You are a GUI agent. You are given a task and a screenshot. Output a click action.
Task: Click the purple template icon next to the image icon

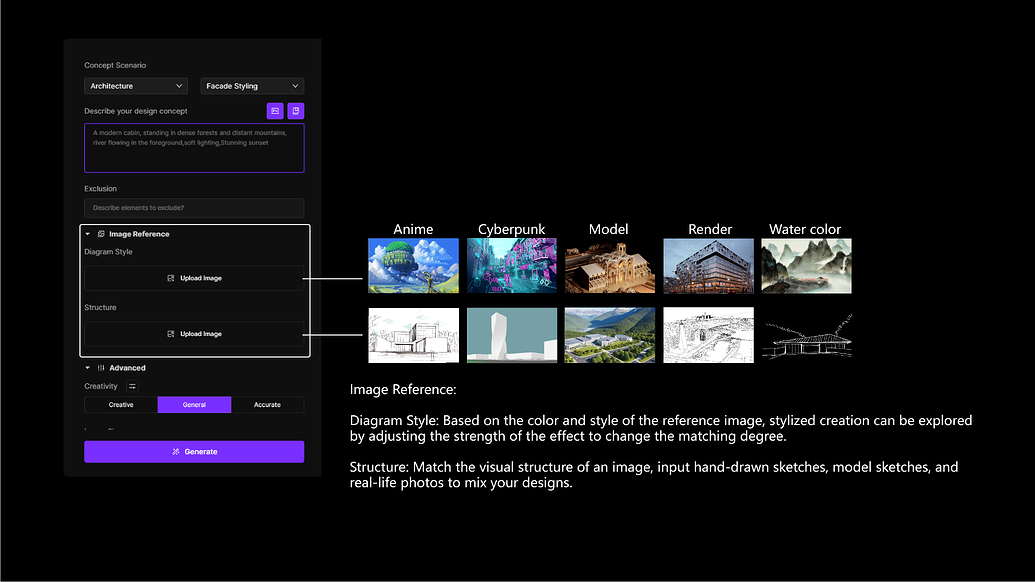pyautogui.click(x=295, y=111)
